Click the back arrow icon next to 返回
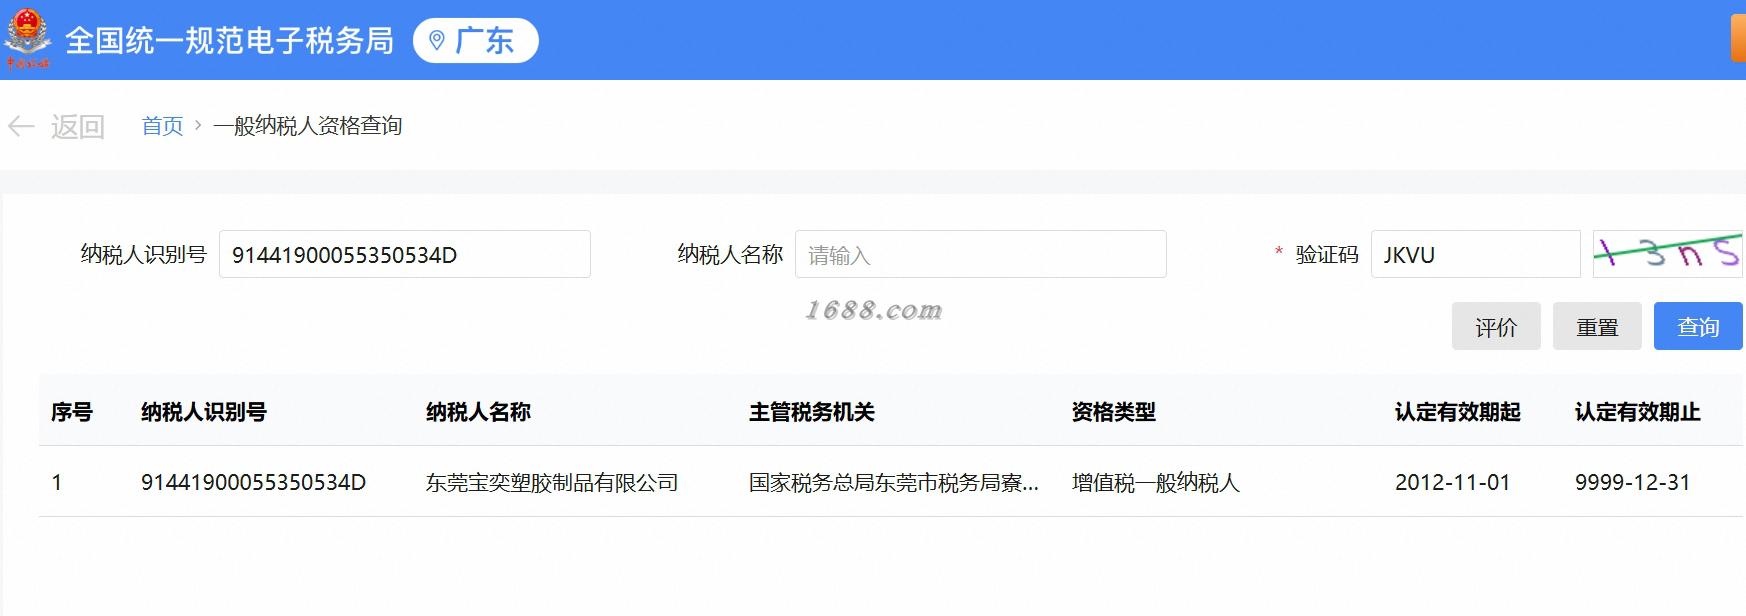The image size is (1746, 616). tap(21, 126)
